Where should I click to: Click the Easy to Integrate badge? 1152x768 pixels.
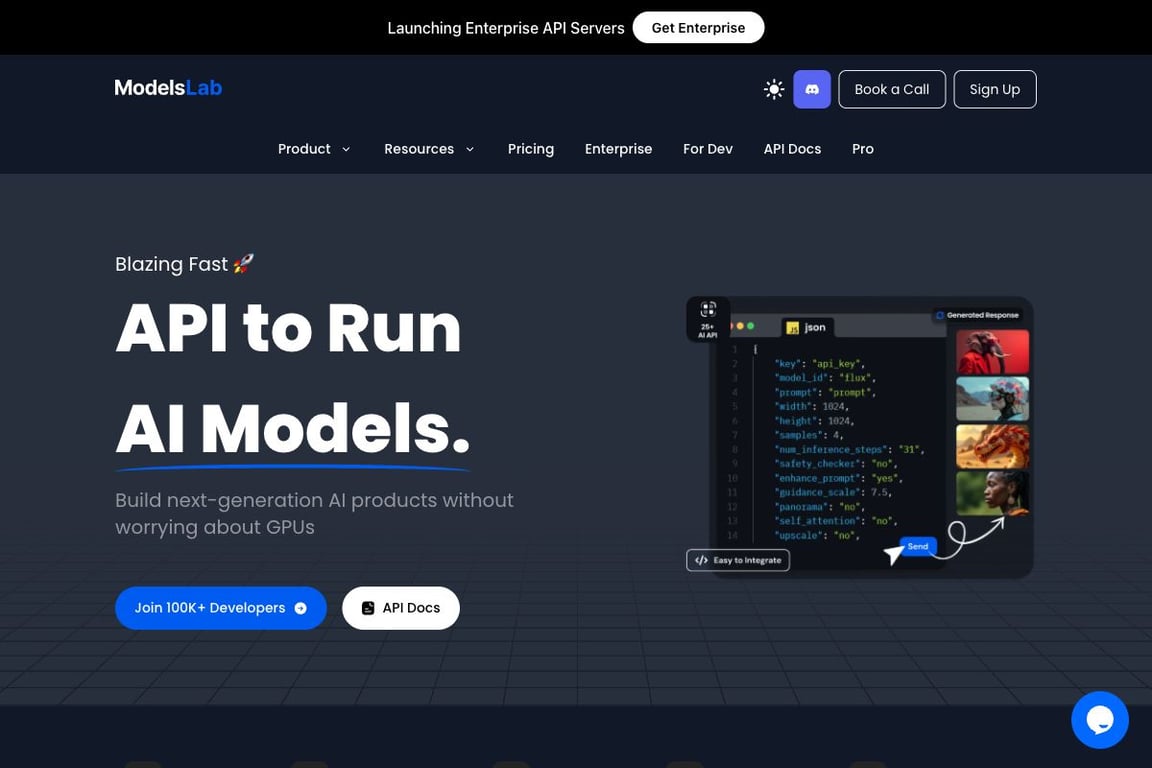[x=738, y=560]
